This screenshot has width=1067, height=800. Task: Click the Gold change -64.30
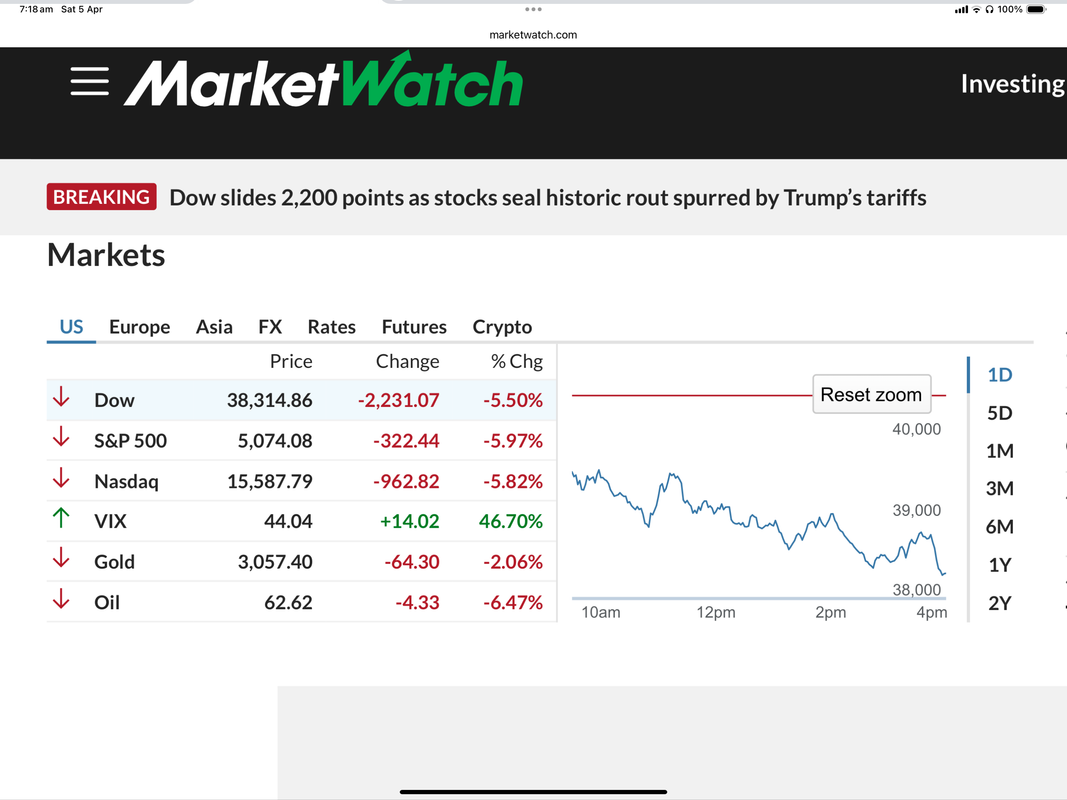412,562
